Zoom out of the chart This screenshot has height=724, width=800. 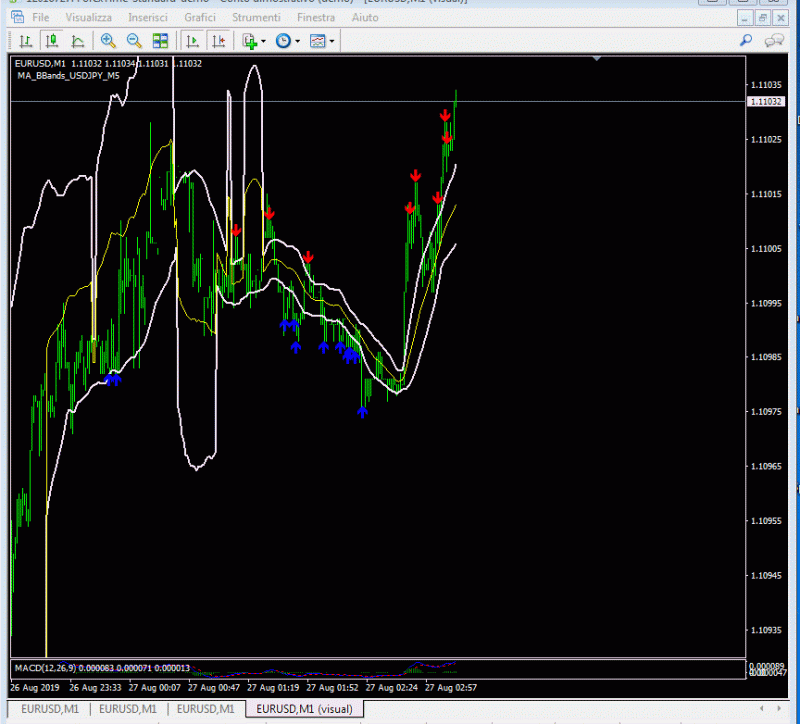pyautogui.click(x=134, y=41)
